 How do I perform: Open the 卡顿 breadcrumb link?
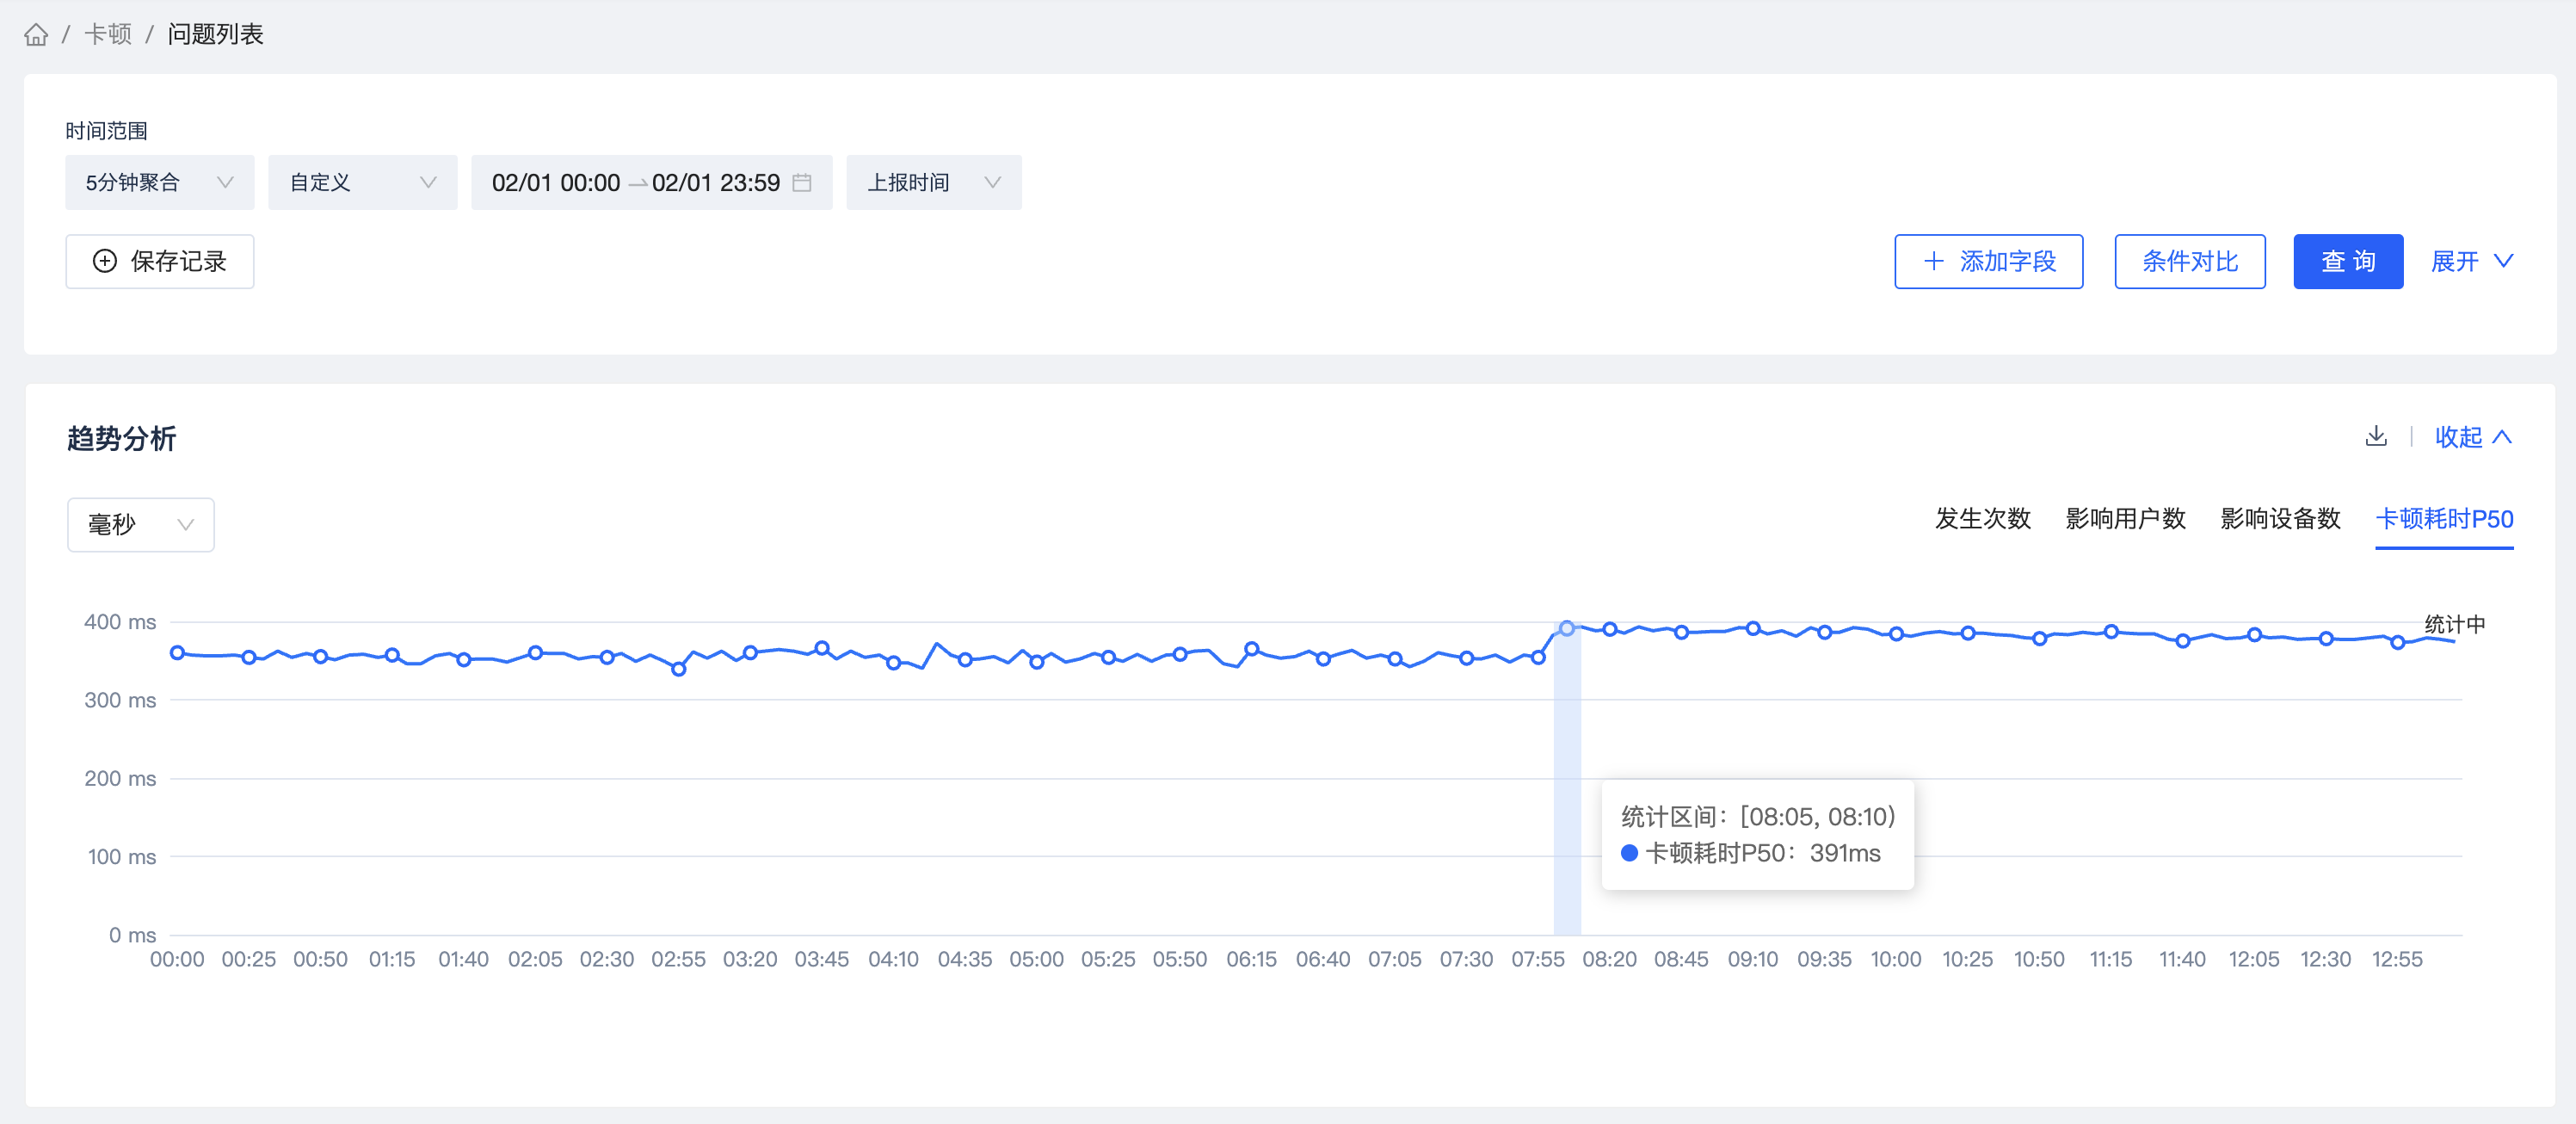coord(108,35)
